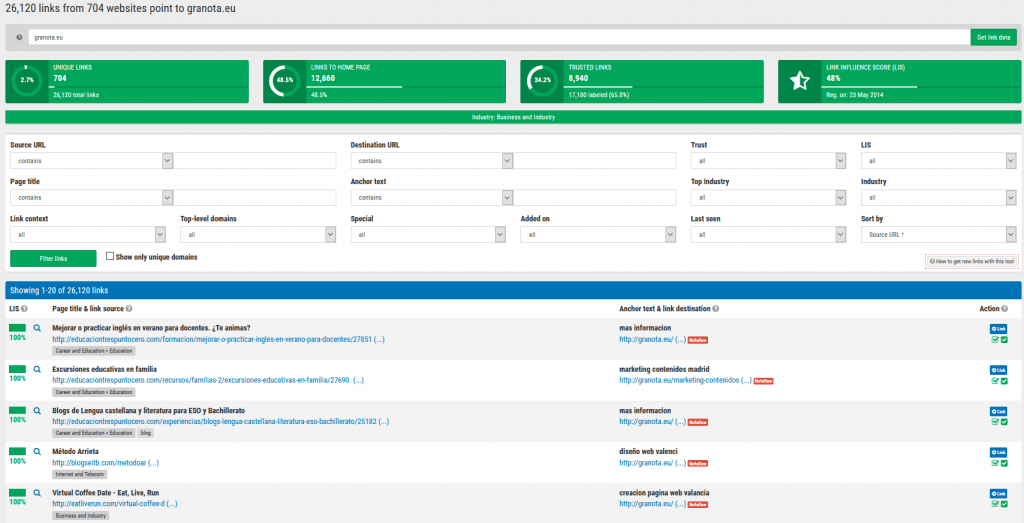Open the Last seen dropdown
The width and height of the screenshot is (1024, 523).
(769, 234)
